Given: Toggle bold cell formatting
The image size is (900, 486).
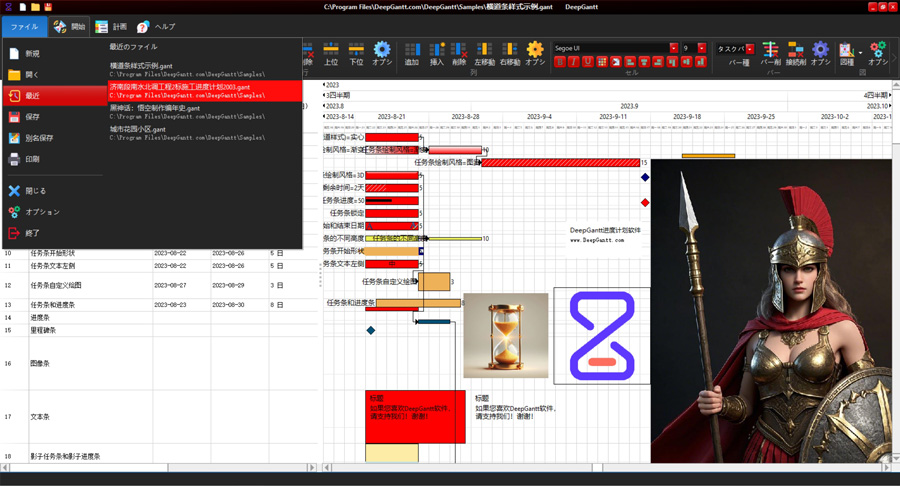Looking at the screenshot, I should point(560,62).
